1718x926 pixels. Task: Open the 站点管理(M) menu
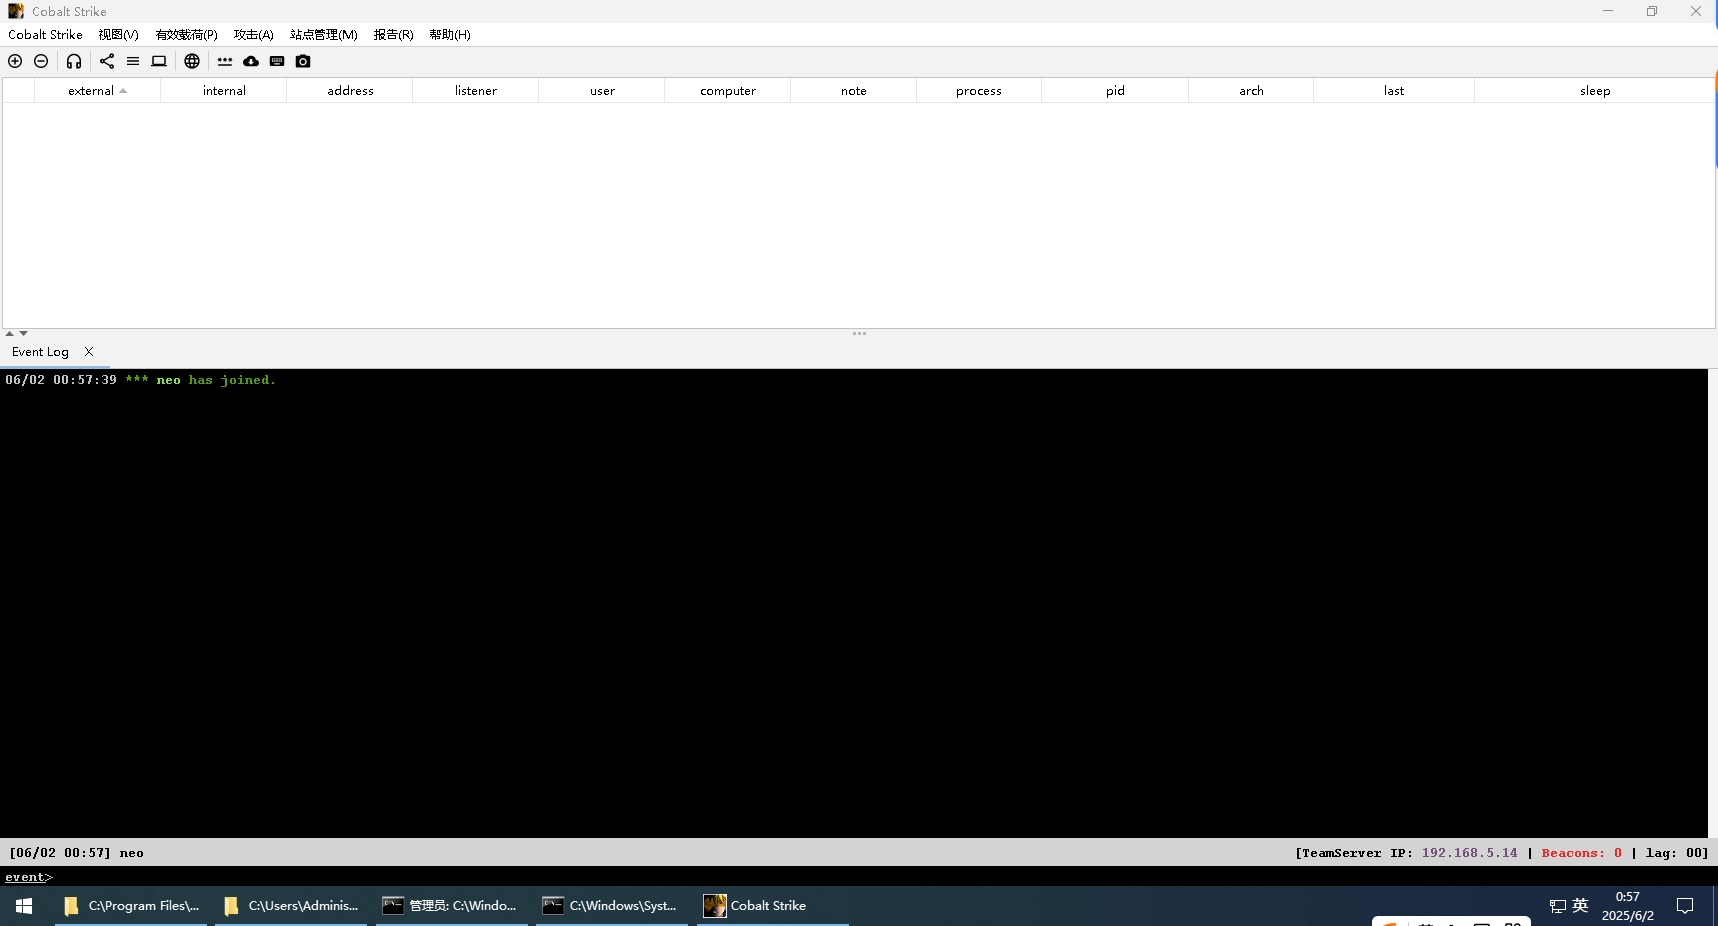coord(323,34)
